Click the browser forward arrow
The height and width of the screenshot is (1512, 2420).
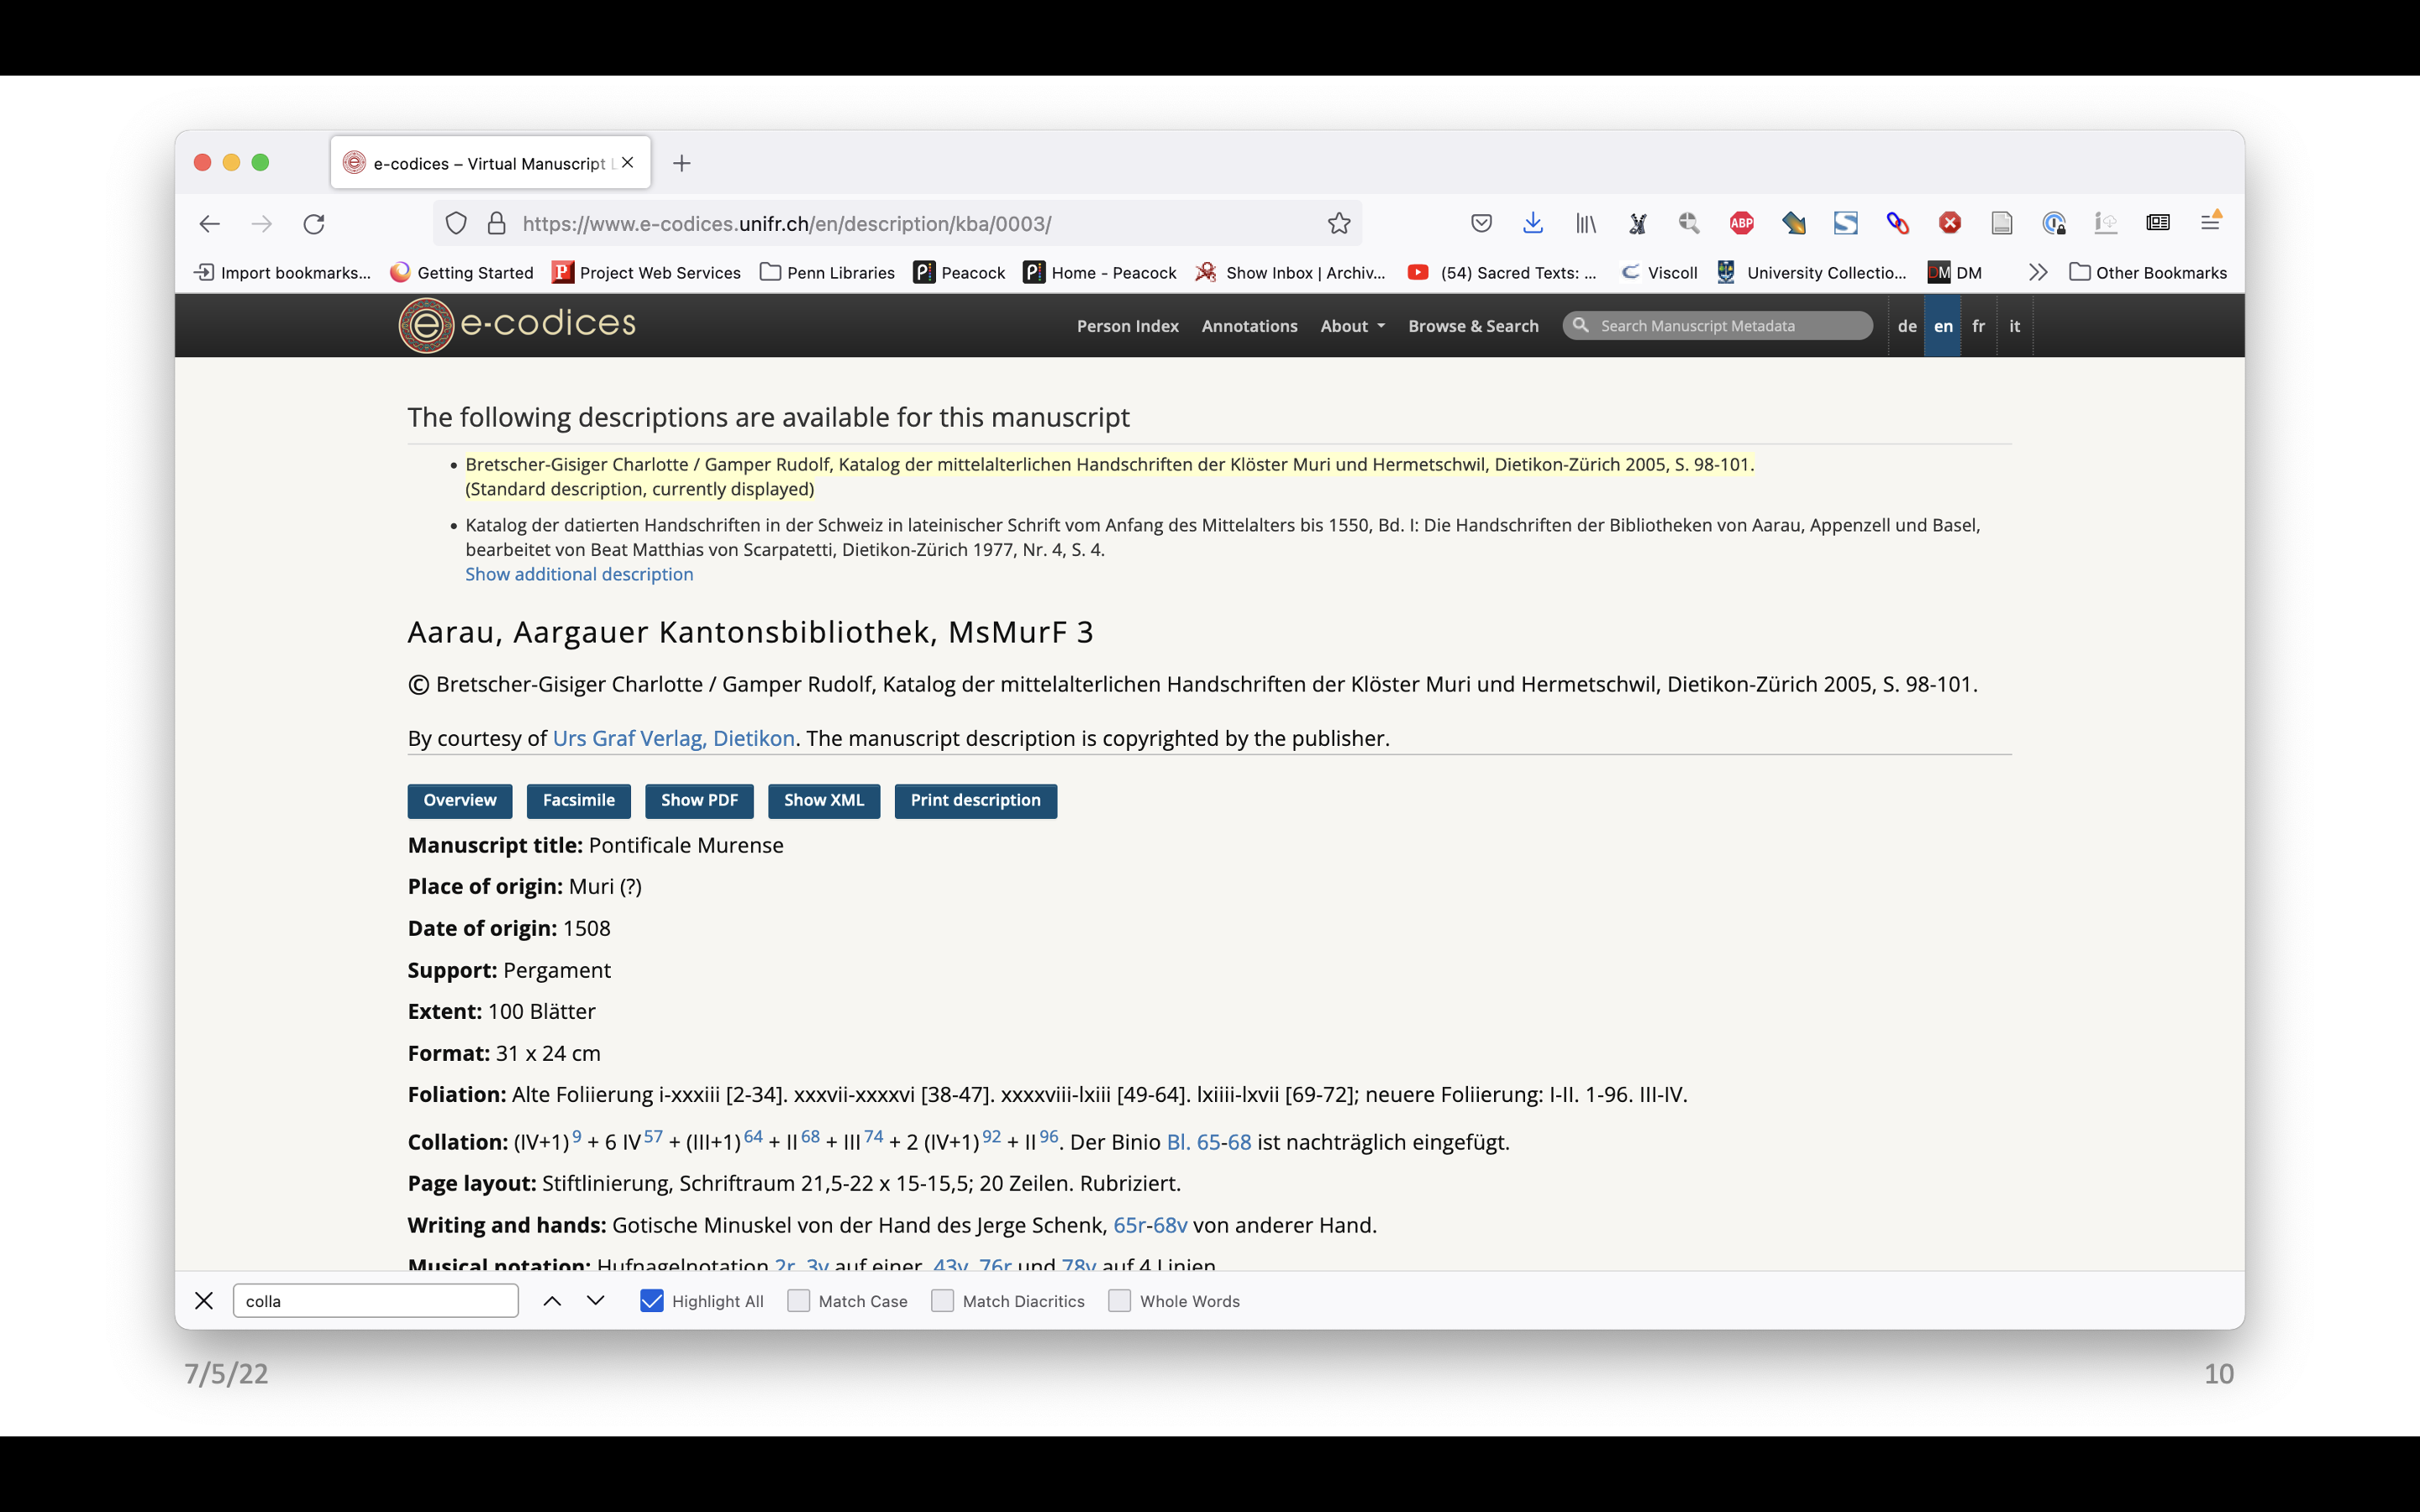click(261, 224)
